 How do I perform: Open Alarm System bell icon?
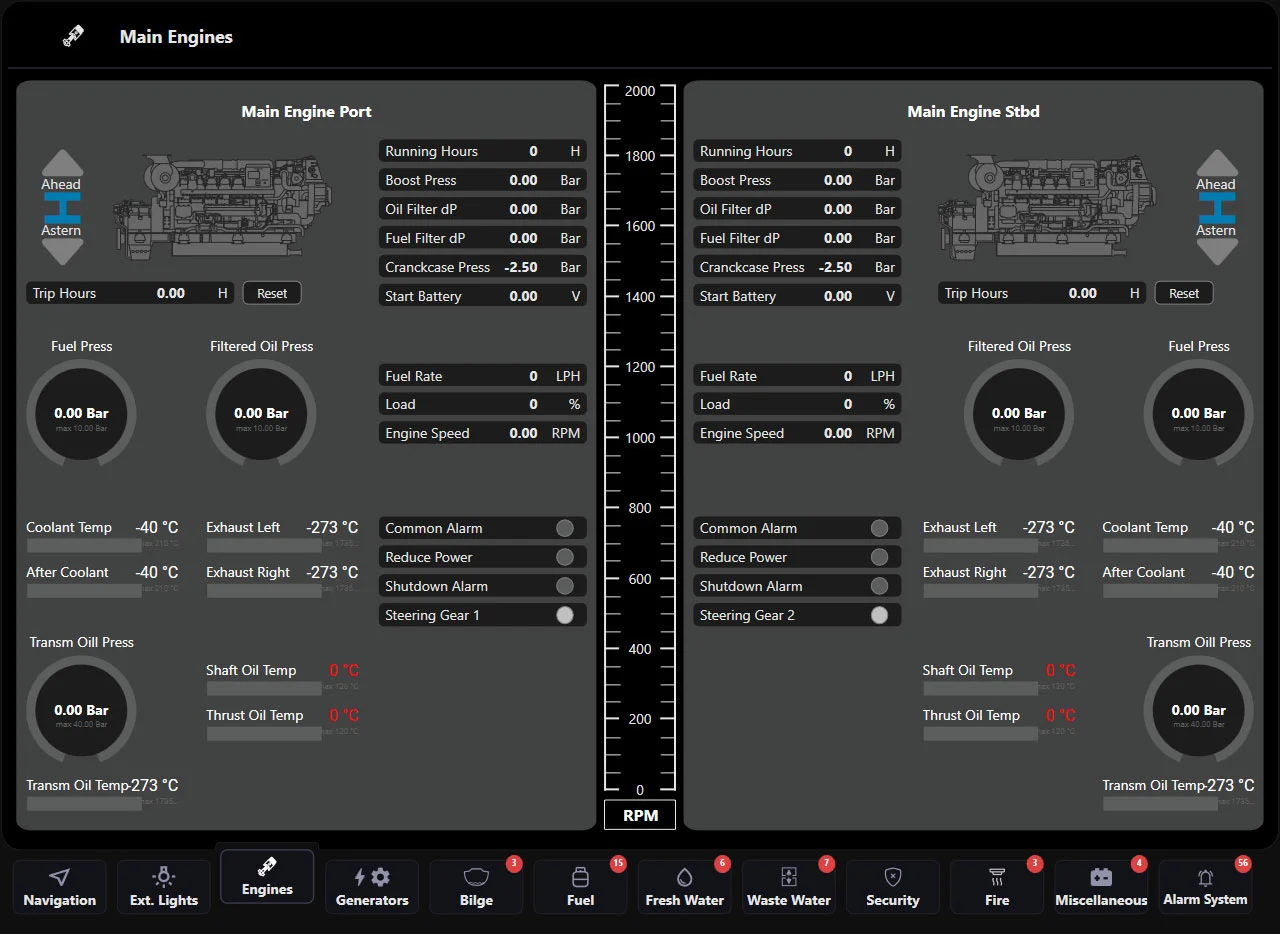pyautogui.click(x=1205, y=877)
